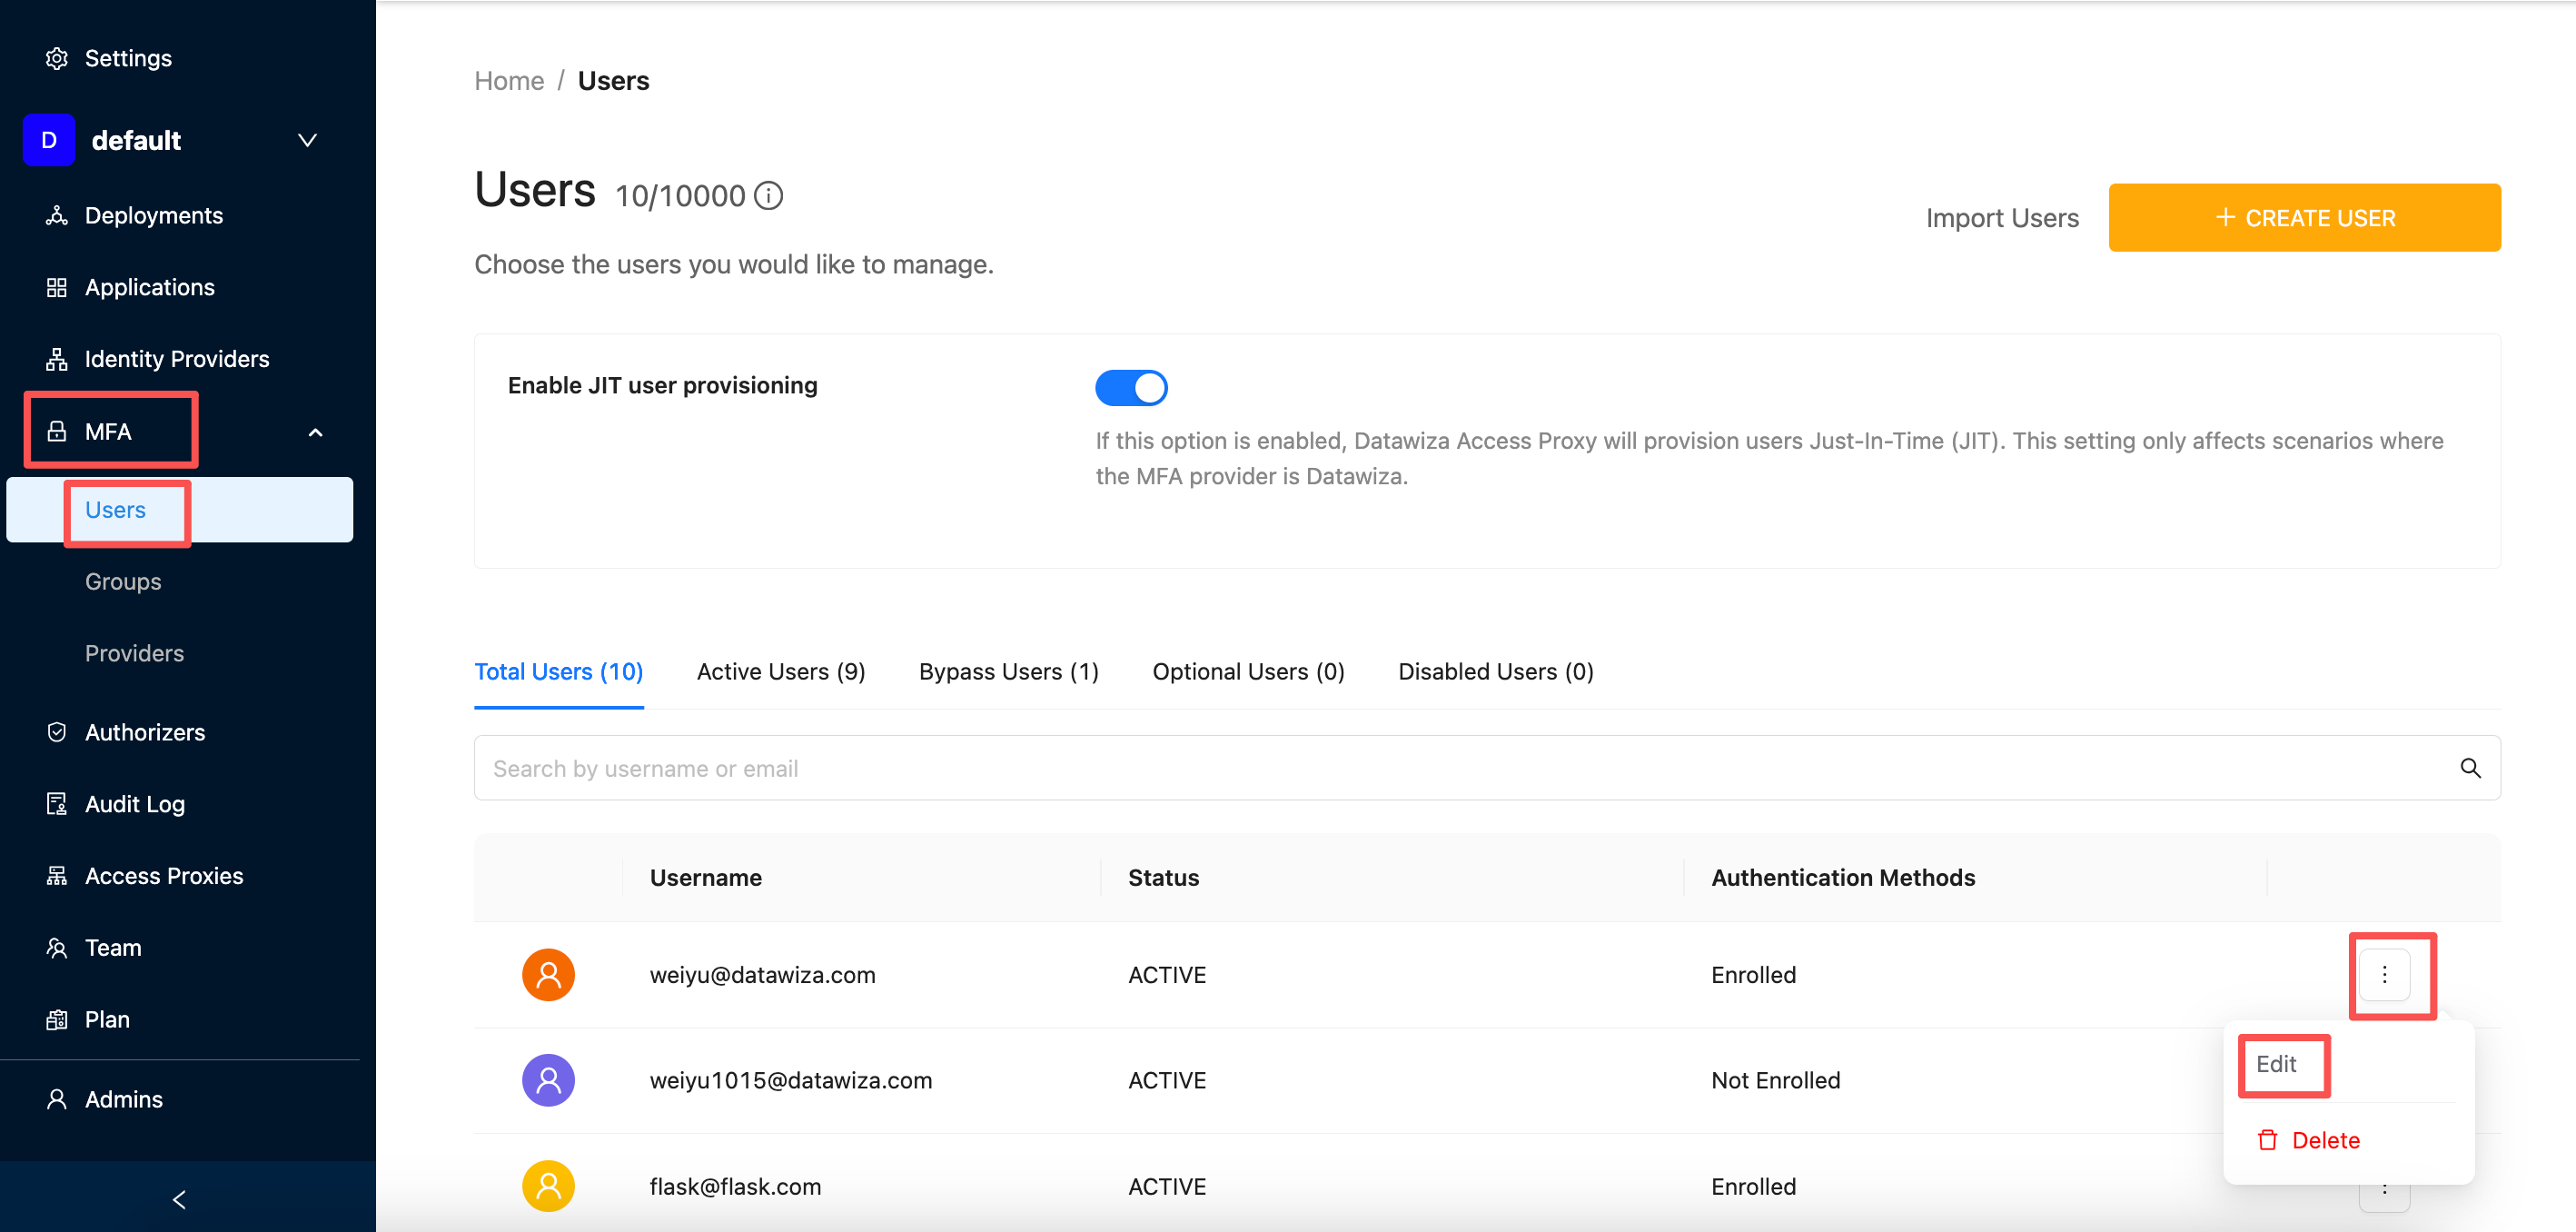Select the Deployments sidebar icon
This screenshot has width=2576, height=1232.
(57, 215)
